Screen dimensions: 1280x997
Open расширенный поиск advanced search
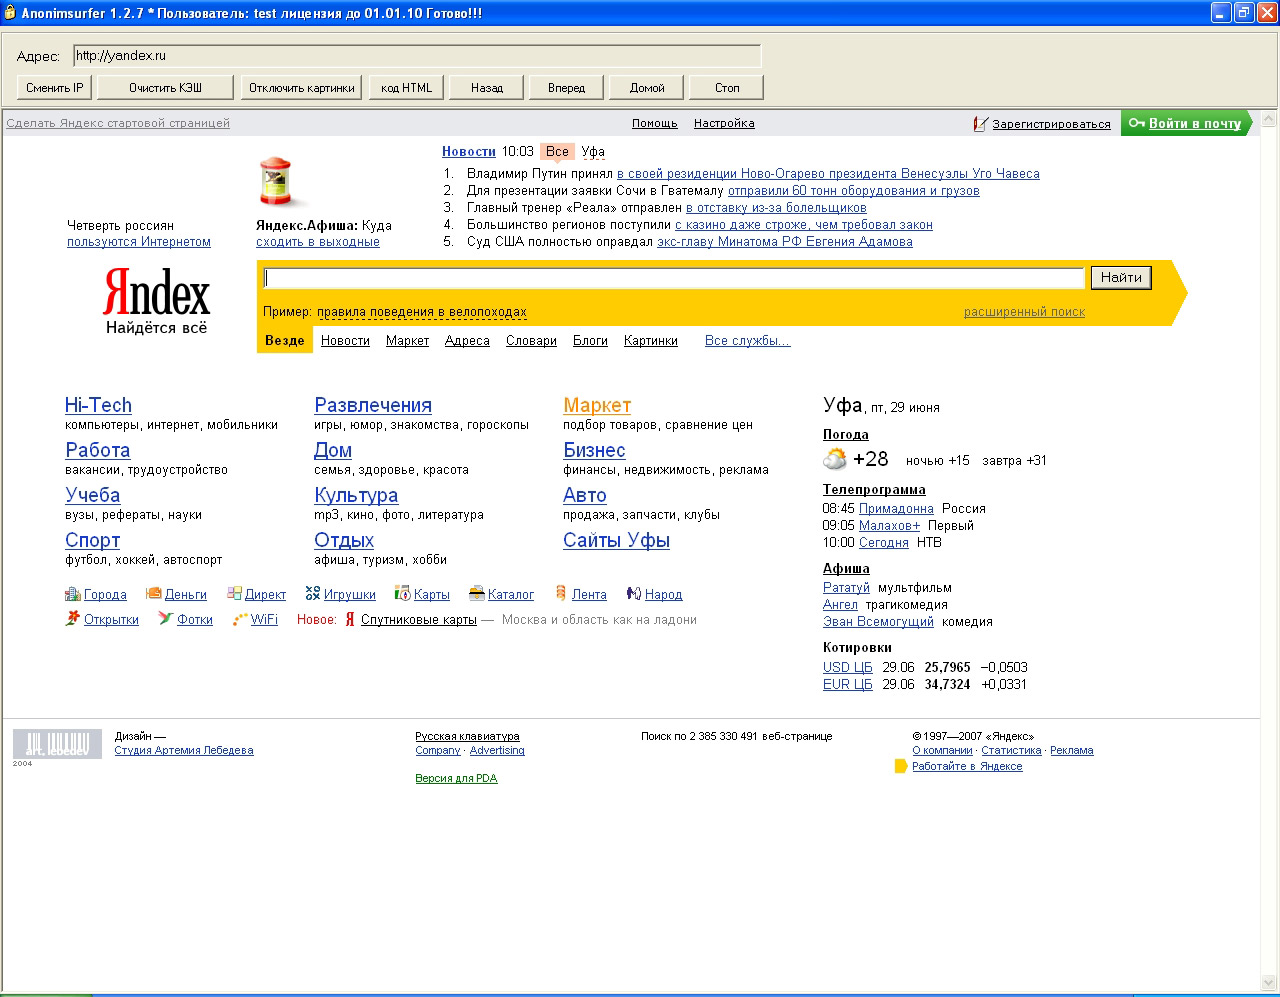pyautogui.click(x=1024, y=312)
